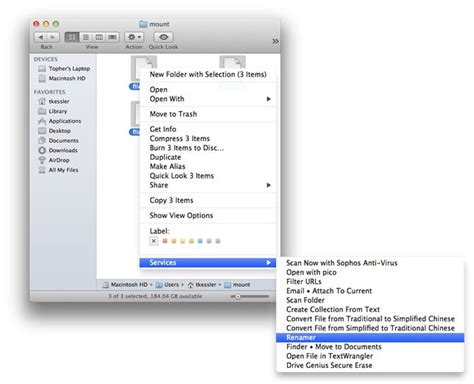The height and width of the screenshot is (384, 474).
Task: Open Library in sidebar favorites
Action: point(53,111)
